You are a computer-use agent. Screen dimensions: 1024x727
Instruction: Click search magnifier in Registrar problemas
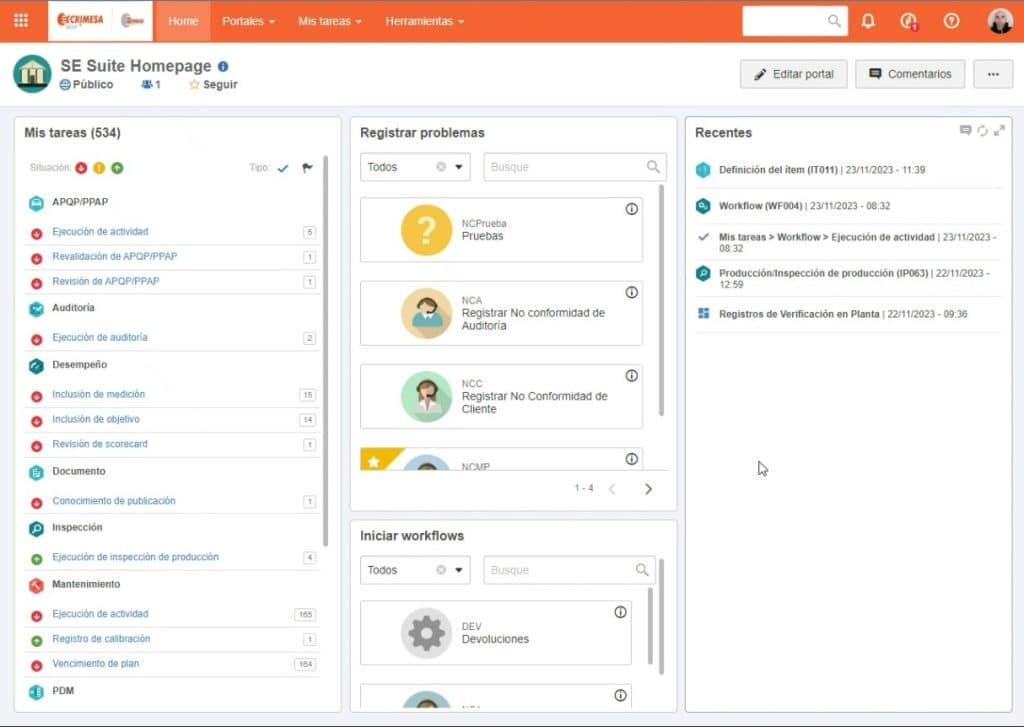pos(653,167)
